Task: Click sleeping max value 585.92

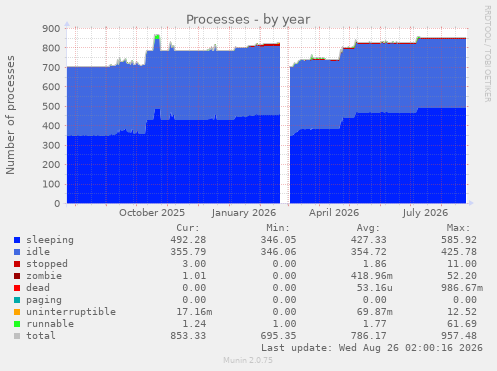Action: [459, 240]
